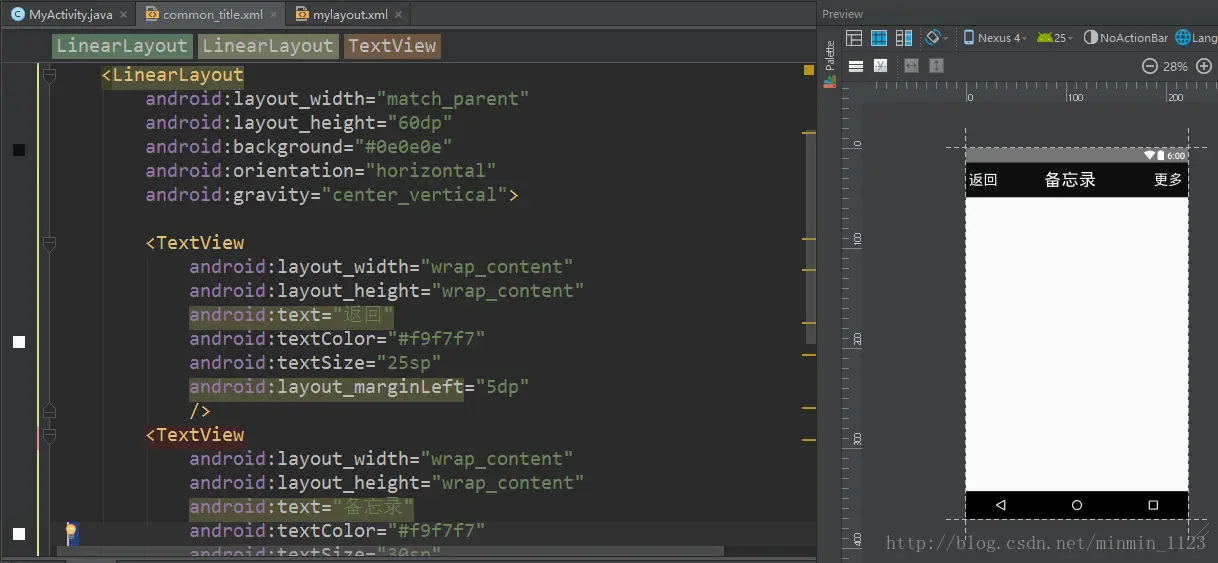
Task: Click the green Android API icon
Action: tap(1045, 38)
